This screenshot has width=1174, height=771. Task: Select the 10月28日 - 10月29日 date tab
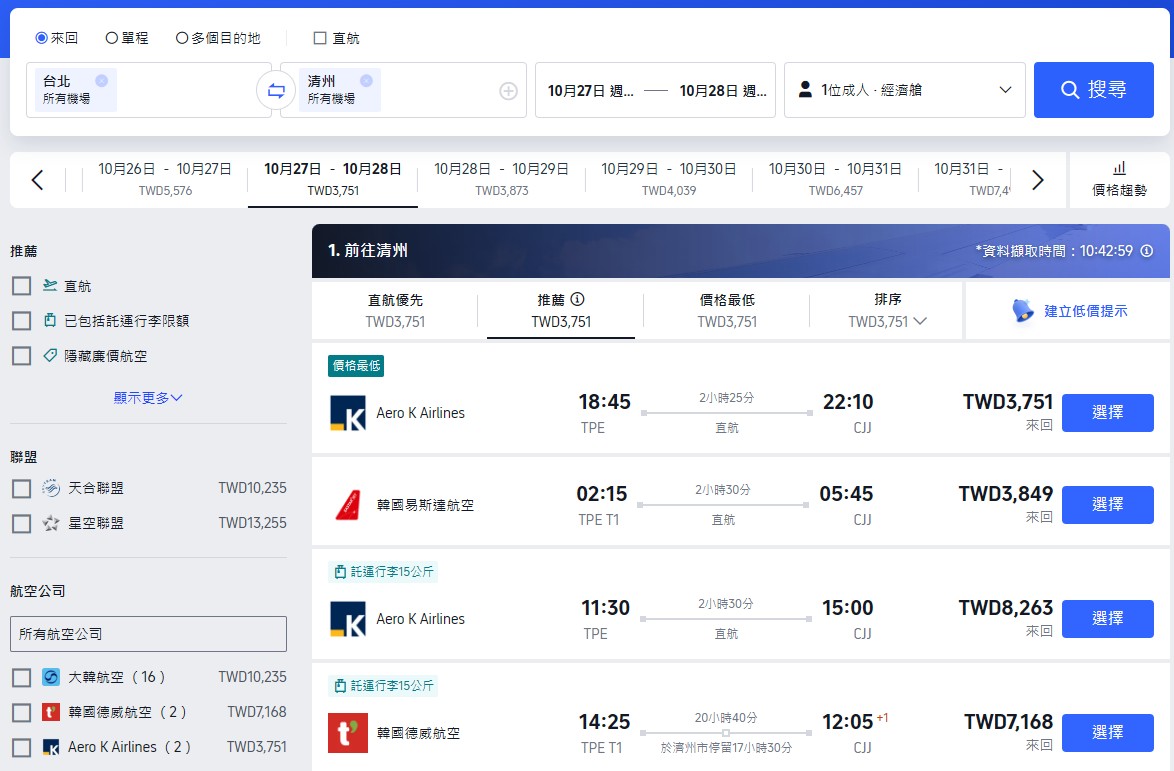501,179
